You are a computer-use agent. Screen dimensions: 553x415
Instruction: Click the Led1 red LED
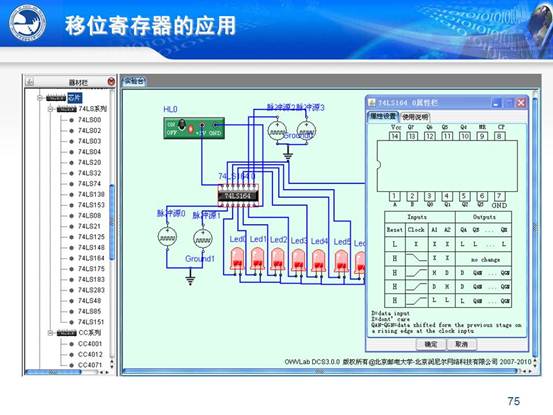click(x=257, y=258)
